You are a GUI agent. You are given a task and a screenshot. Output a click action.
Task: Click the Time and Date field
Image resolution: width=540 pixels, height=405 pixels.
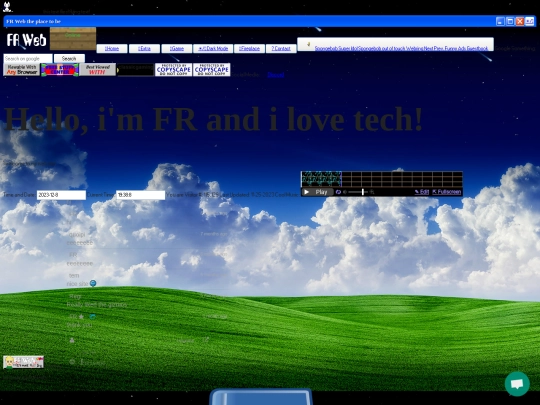click(61, 195)
